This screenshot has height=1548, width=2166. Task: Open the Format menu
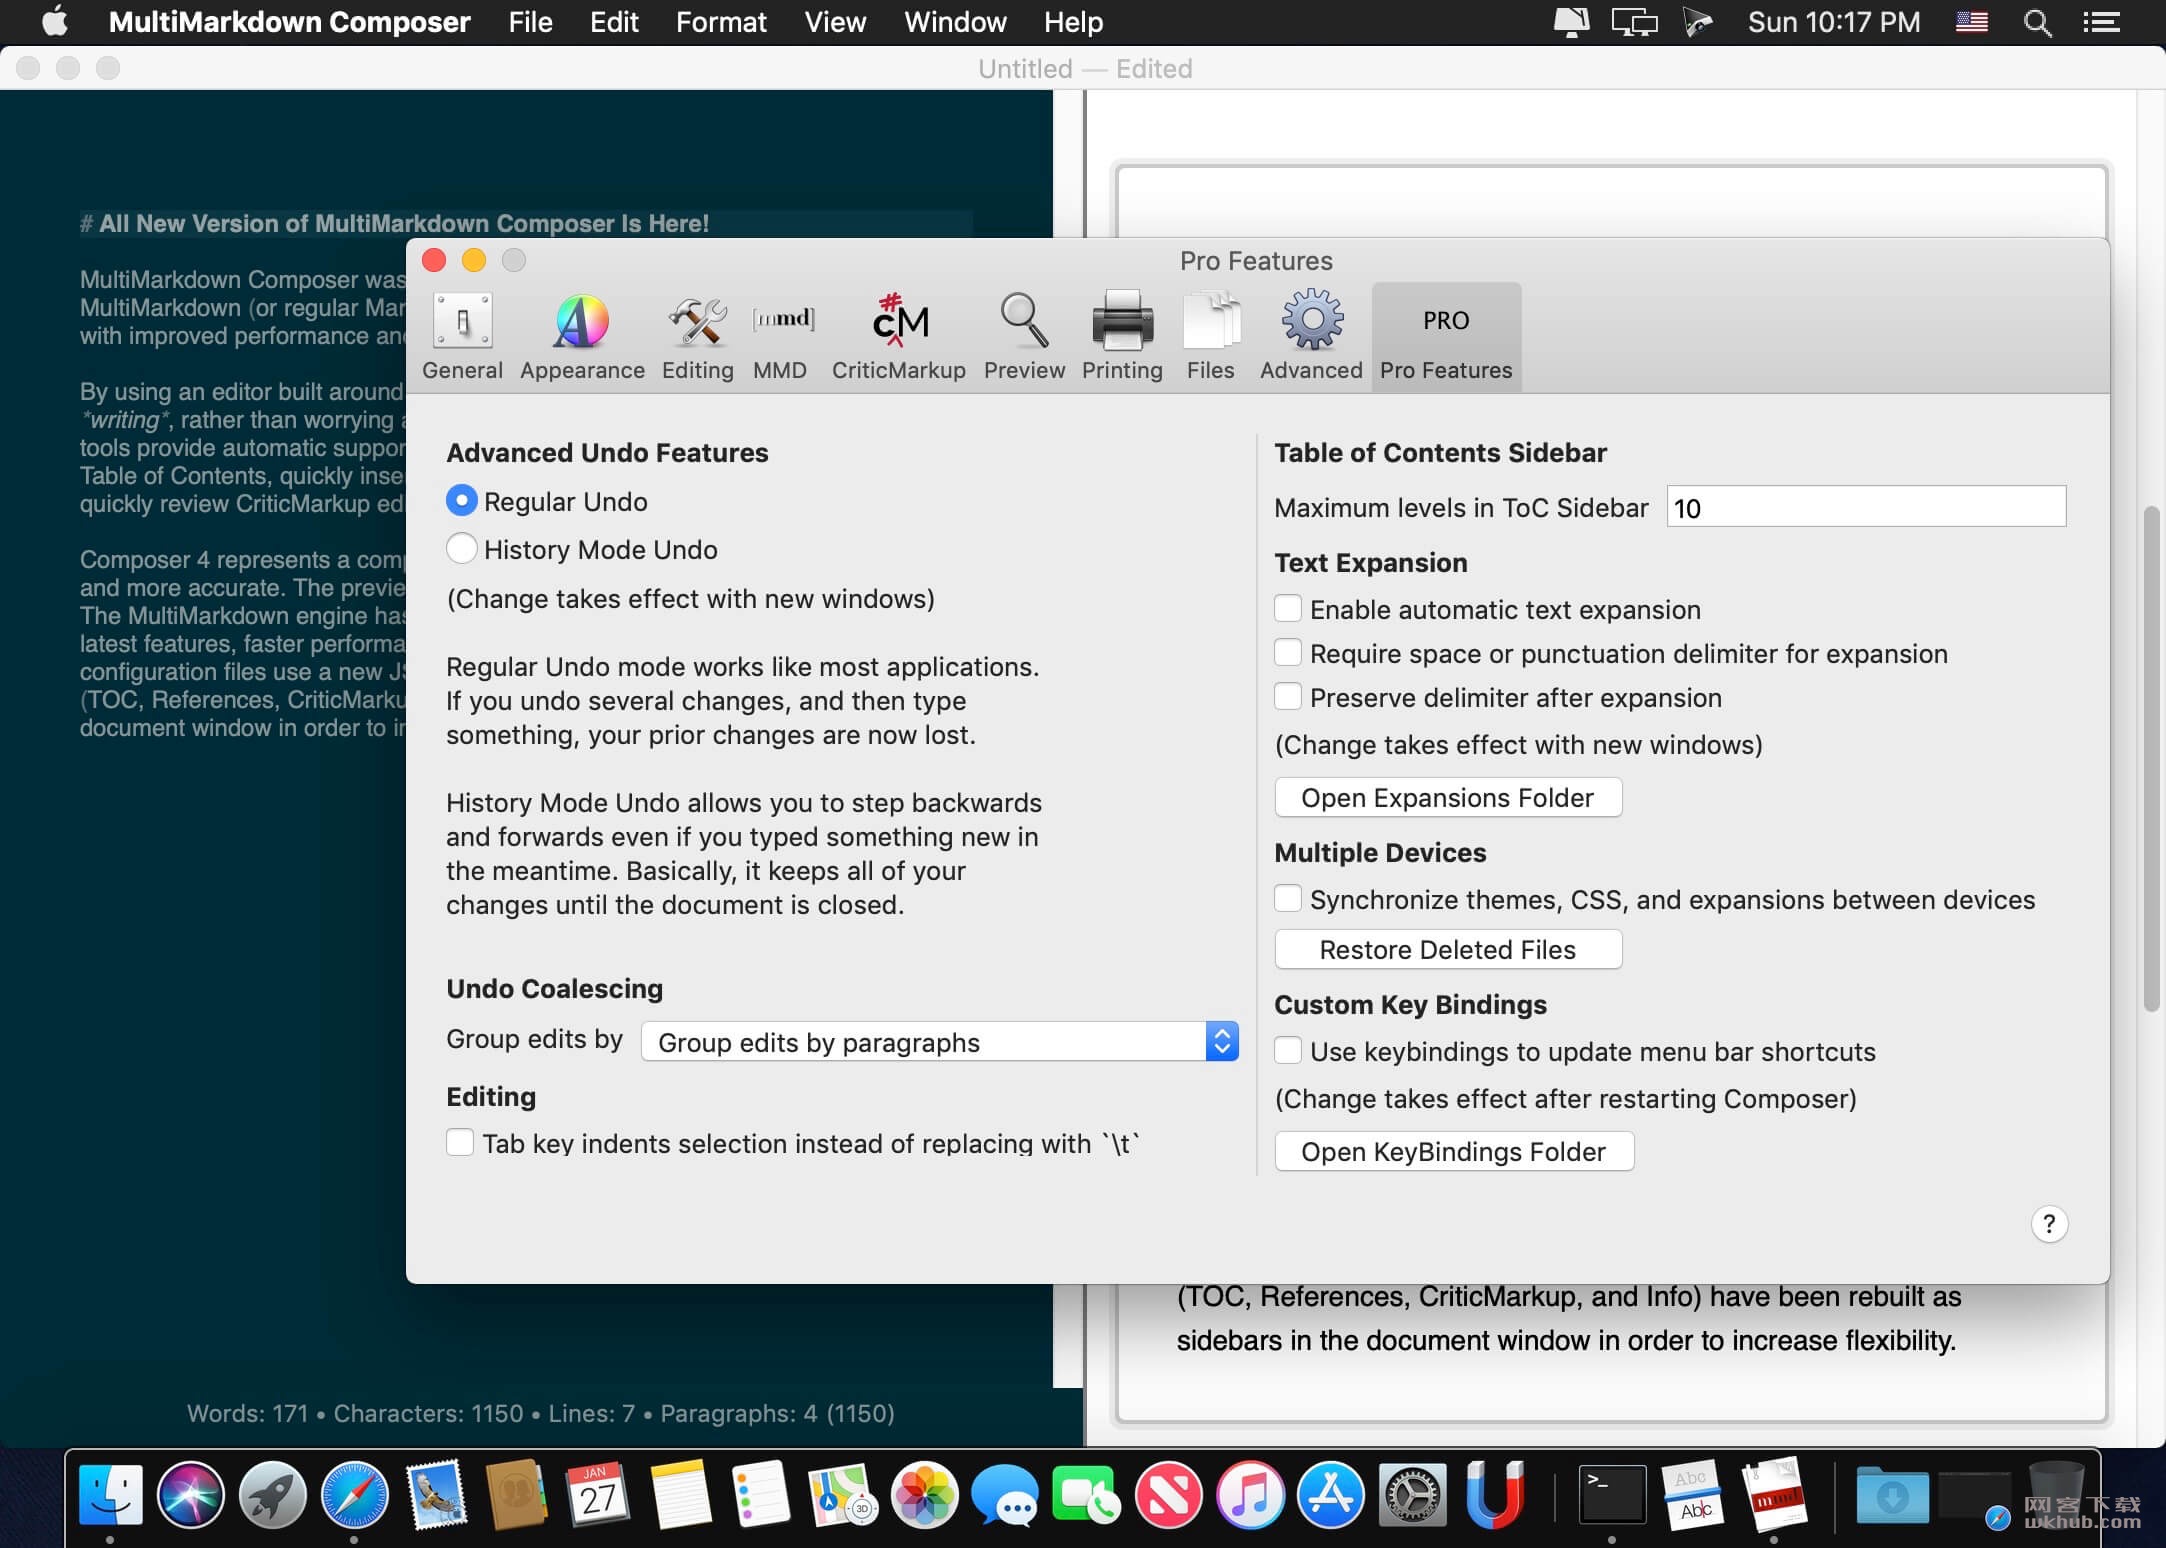coord(721,22)
